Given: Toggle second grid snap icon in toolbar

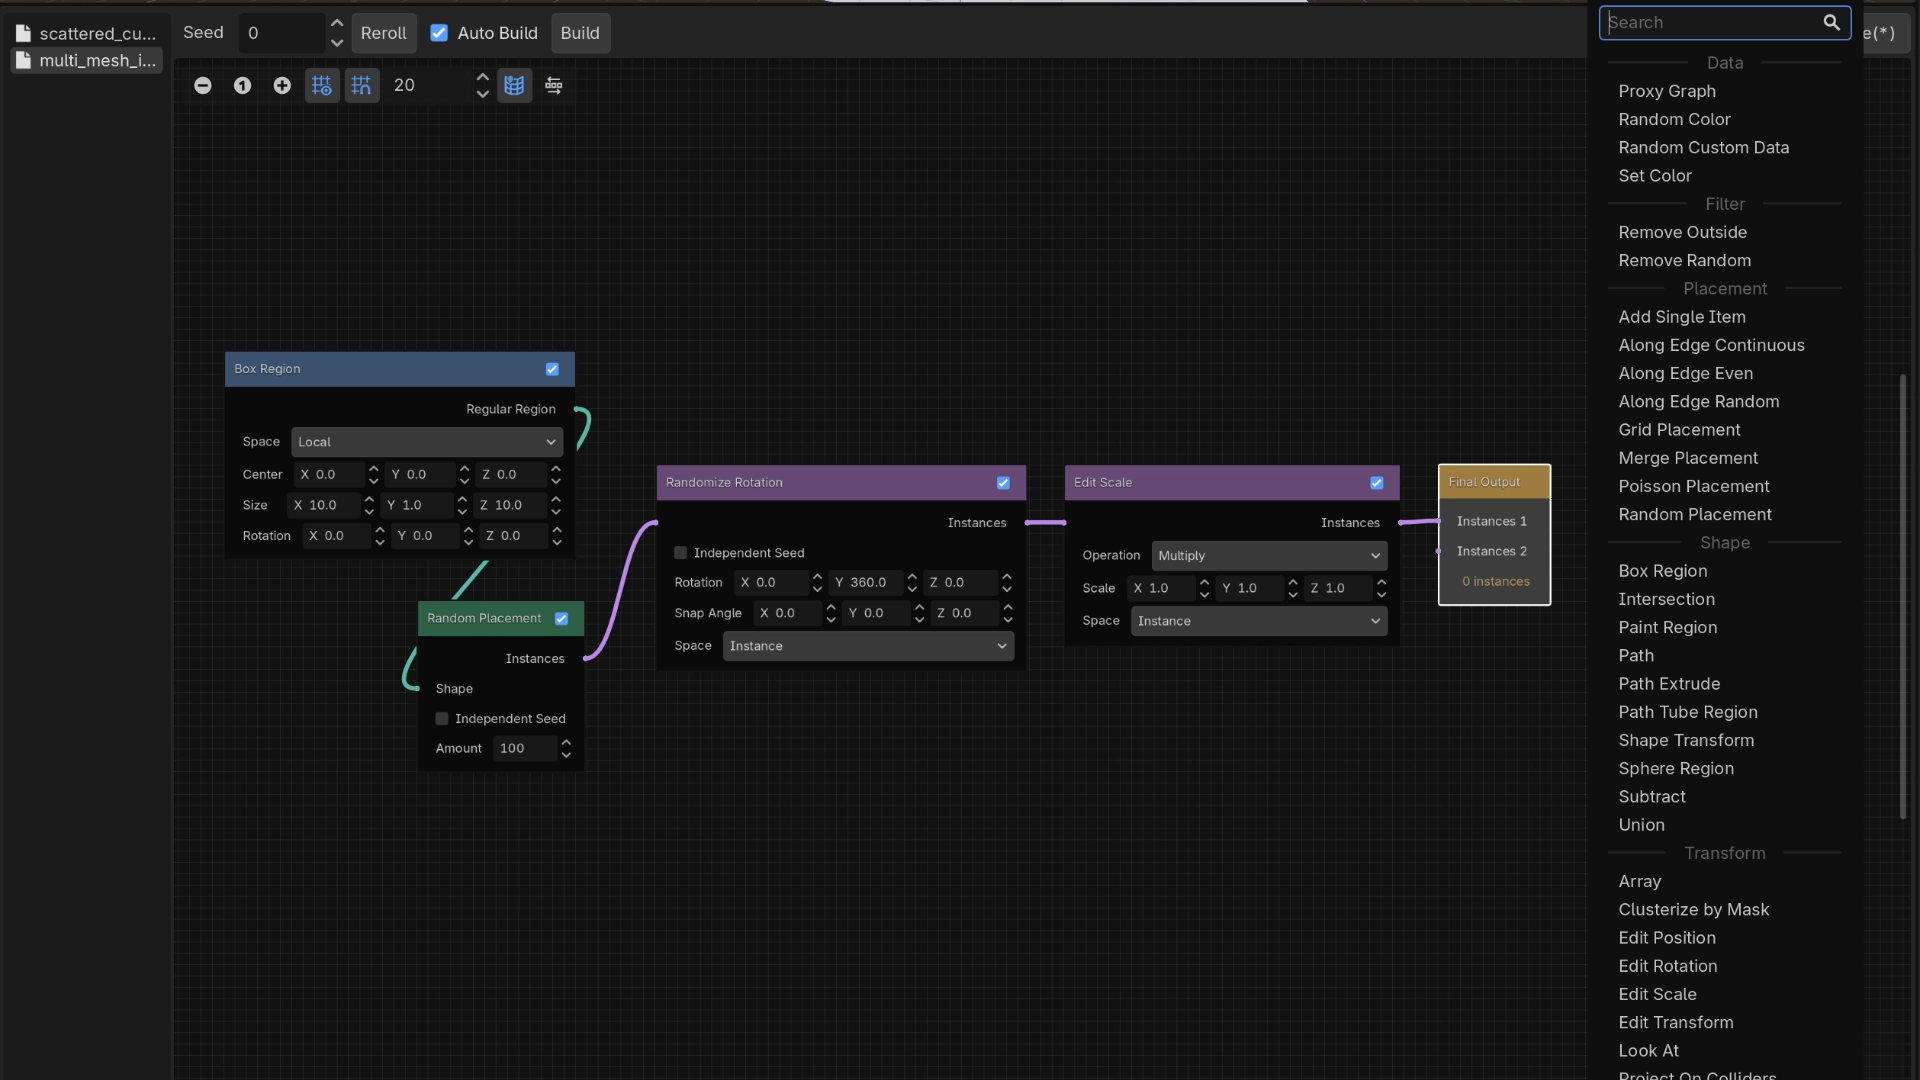Looking at the screenshot, I should [x=362, y=86].
